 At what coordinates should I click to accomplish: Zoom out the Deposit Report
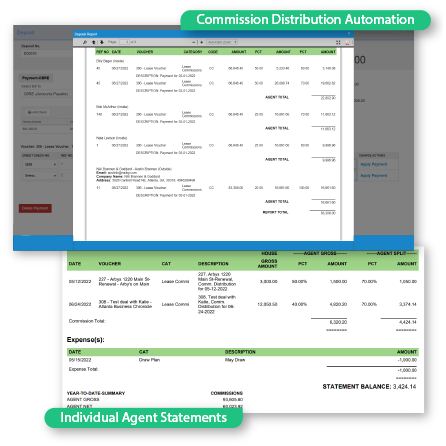(x=194, y=42)
